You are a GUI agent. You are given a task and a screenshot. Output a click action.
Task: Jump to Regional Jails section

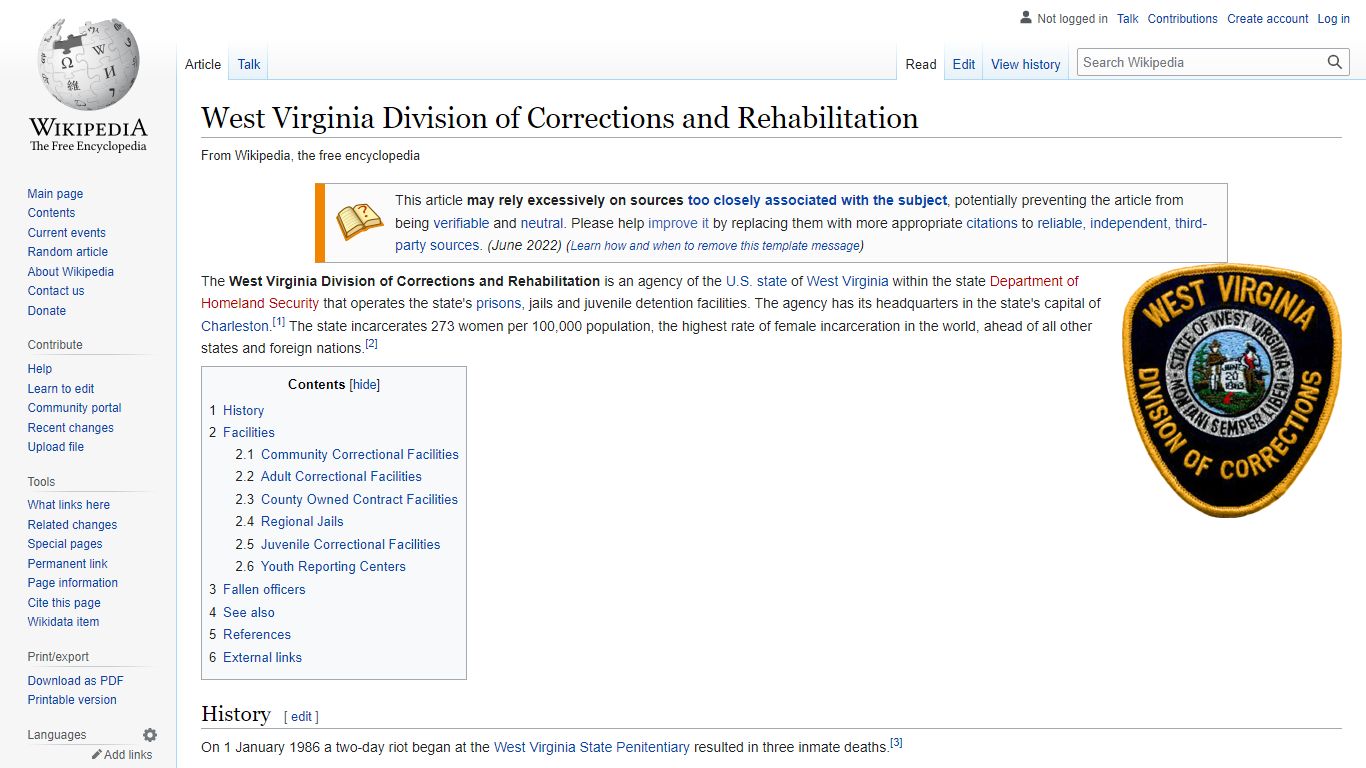pyautogui.click(x=302, y=522)
